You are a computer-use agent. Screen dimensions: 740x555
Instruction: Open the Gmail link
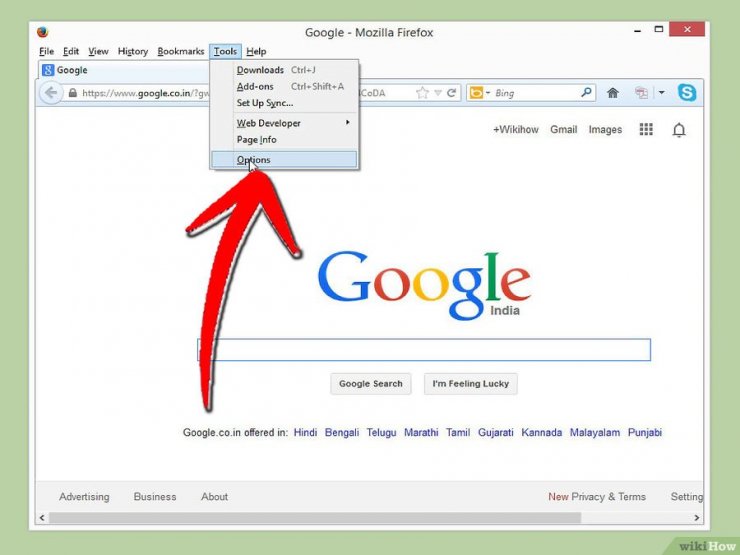point(563,130)
